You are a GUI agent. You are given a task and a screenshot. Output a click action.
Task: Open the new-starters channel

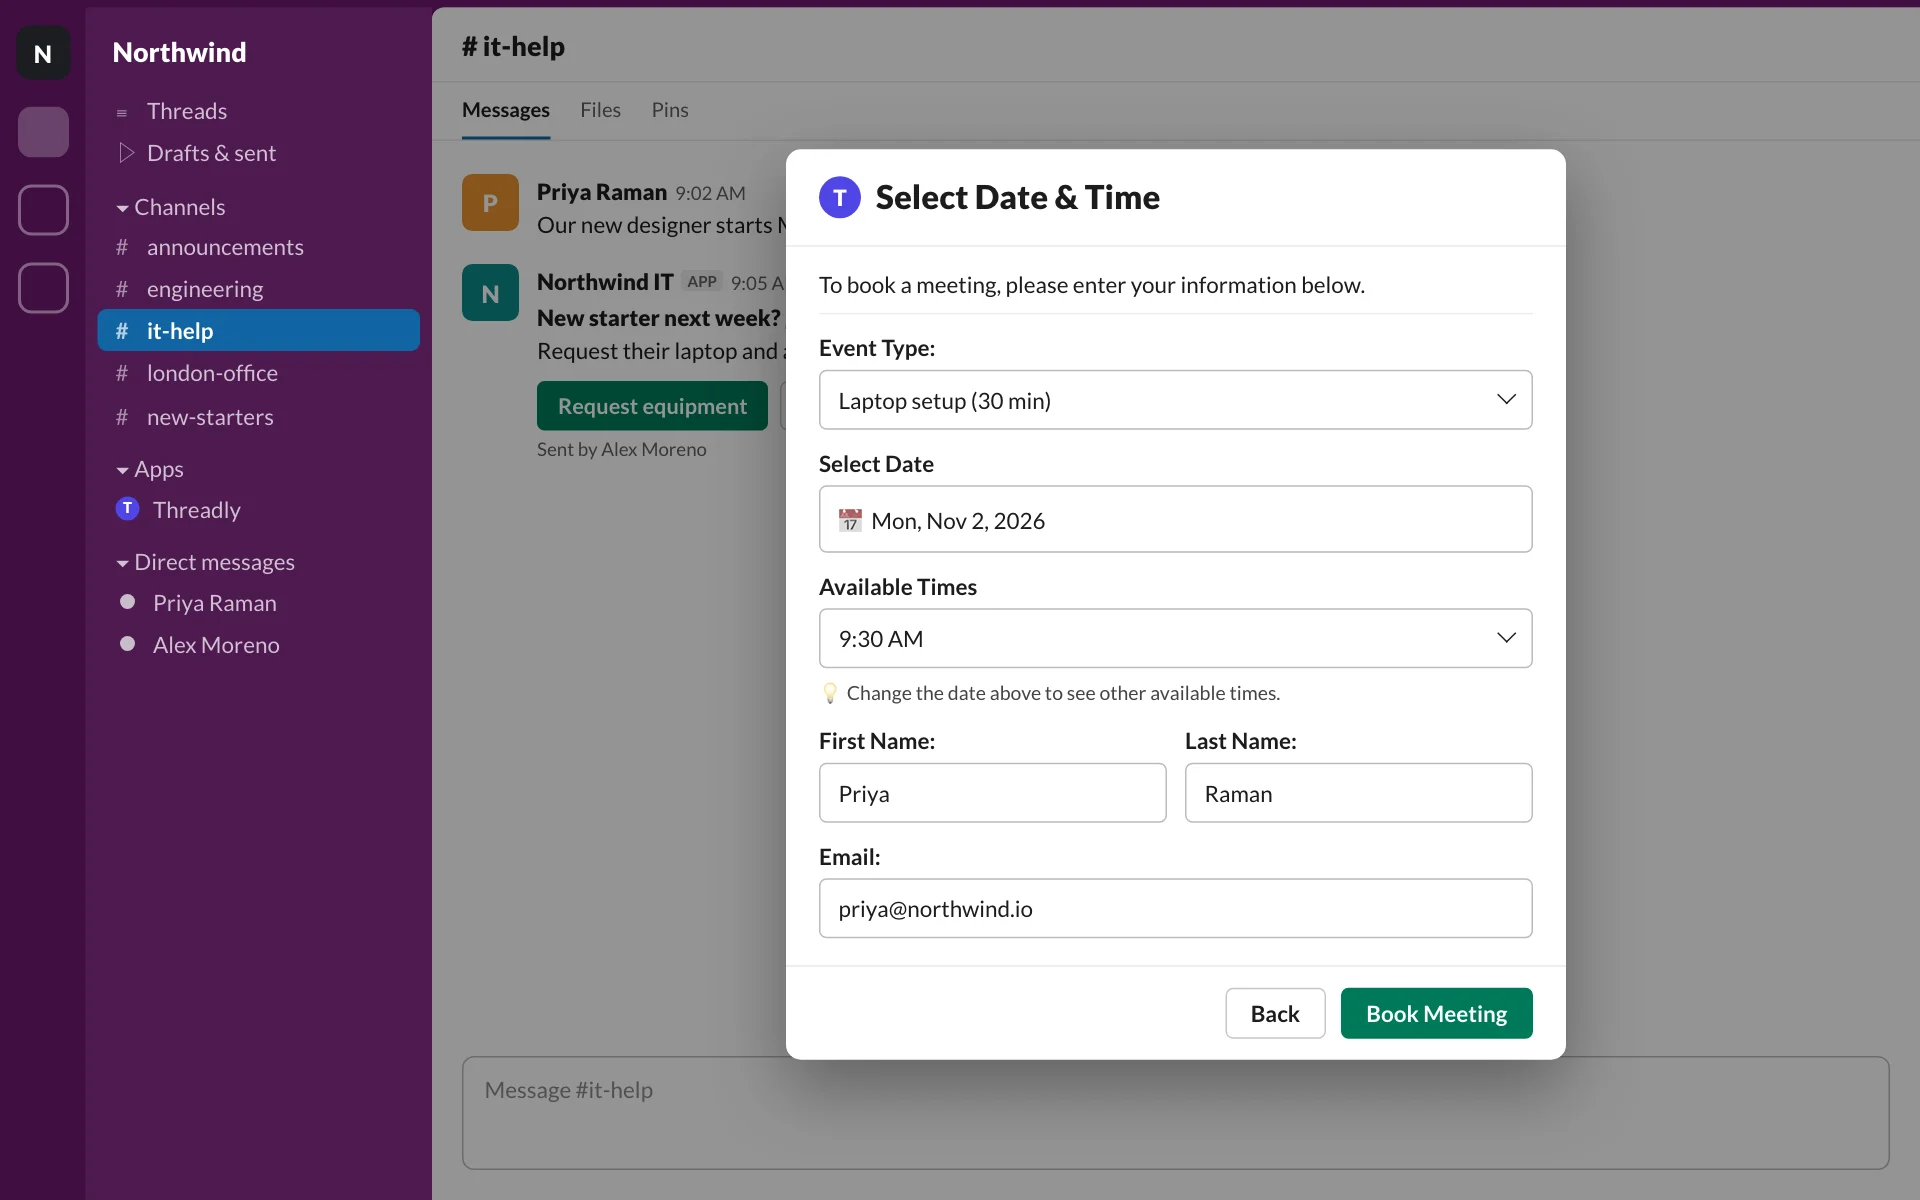[x=258, y=417]
